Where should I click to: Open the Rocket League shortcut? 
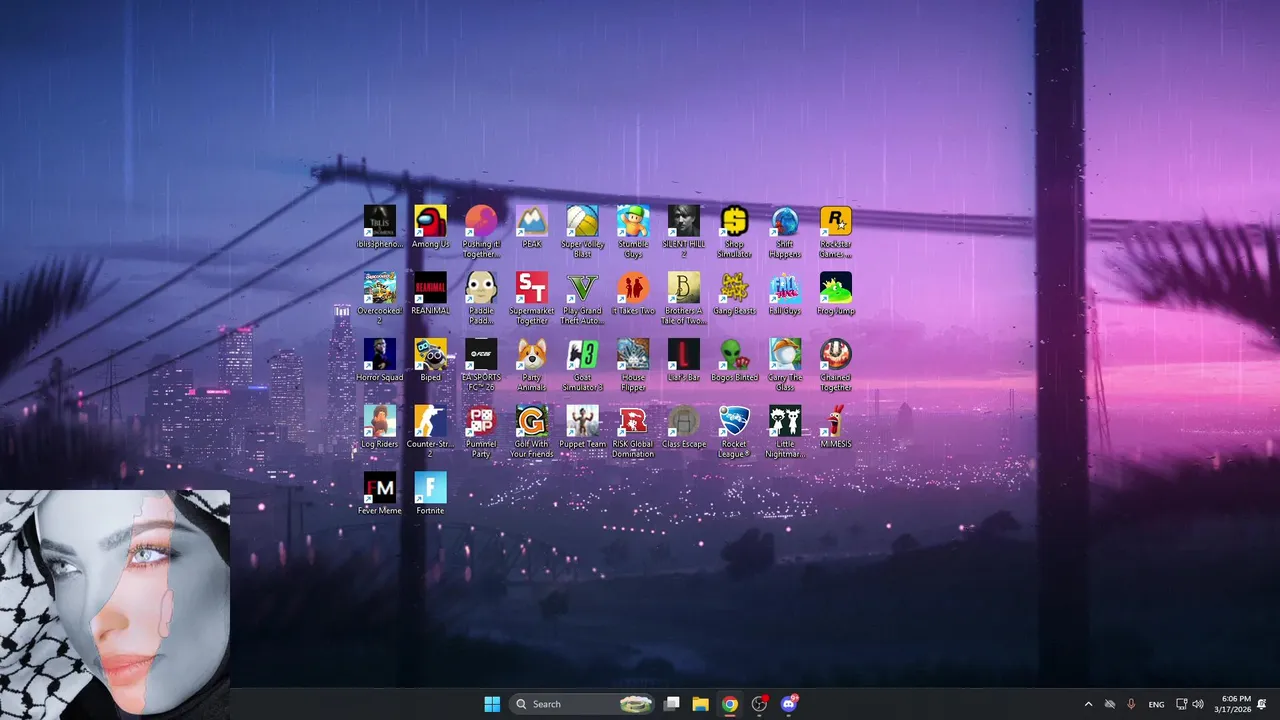tap(734, 432)
